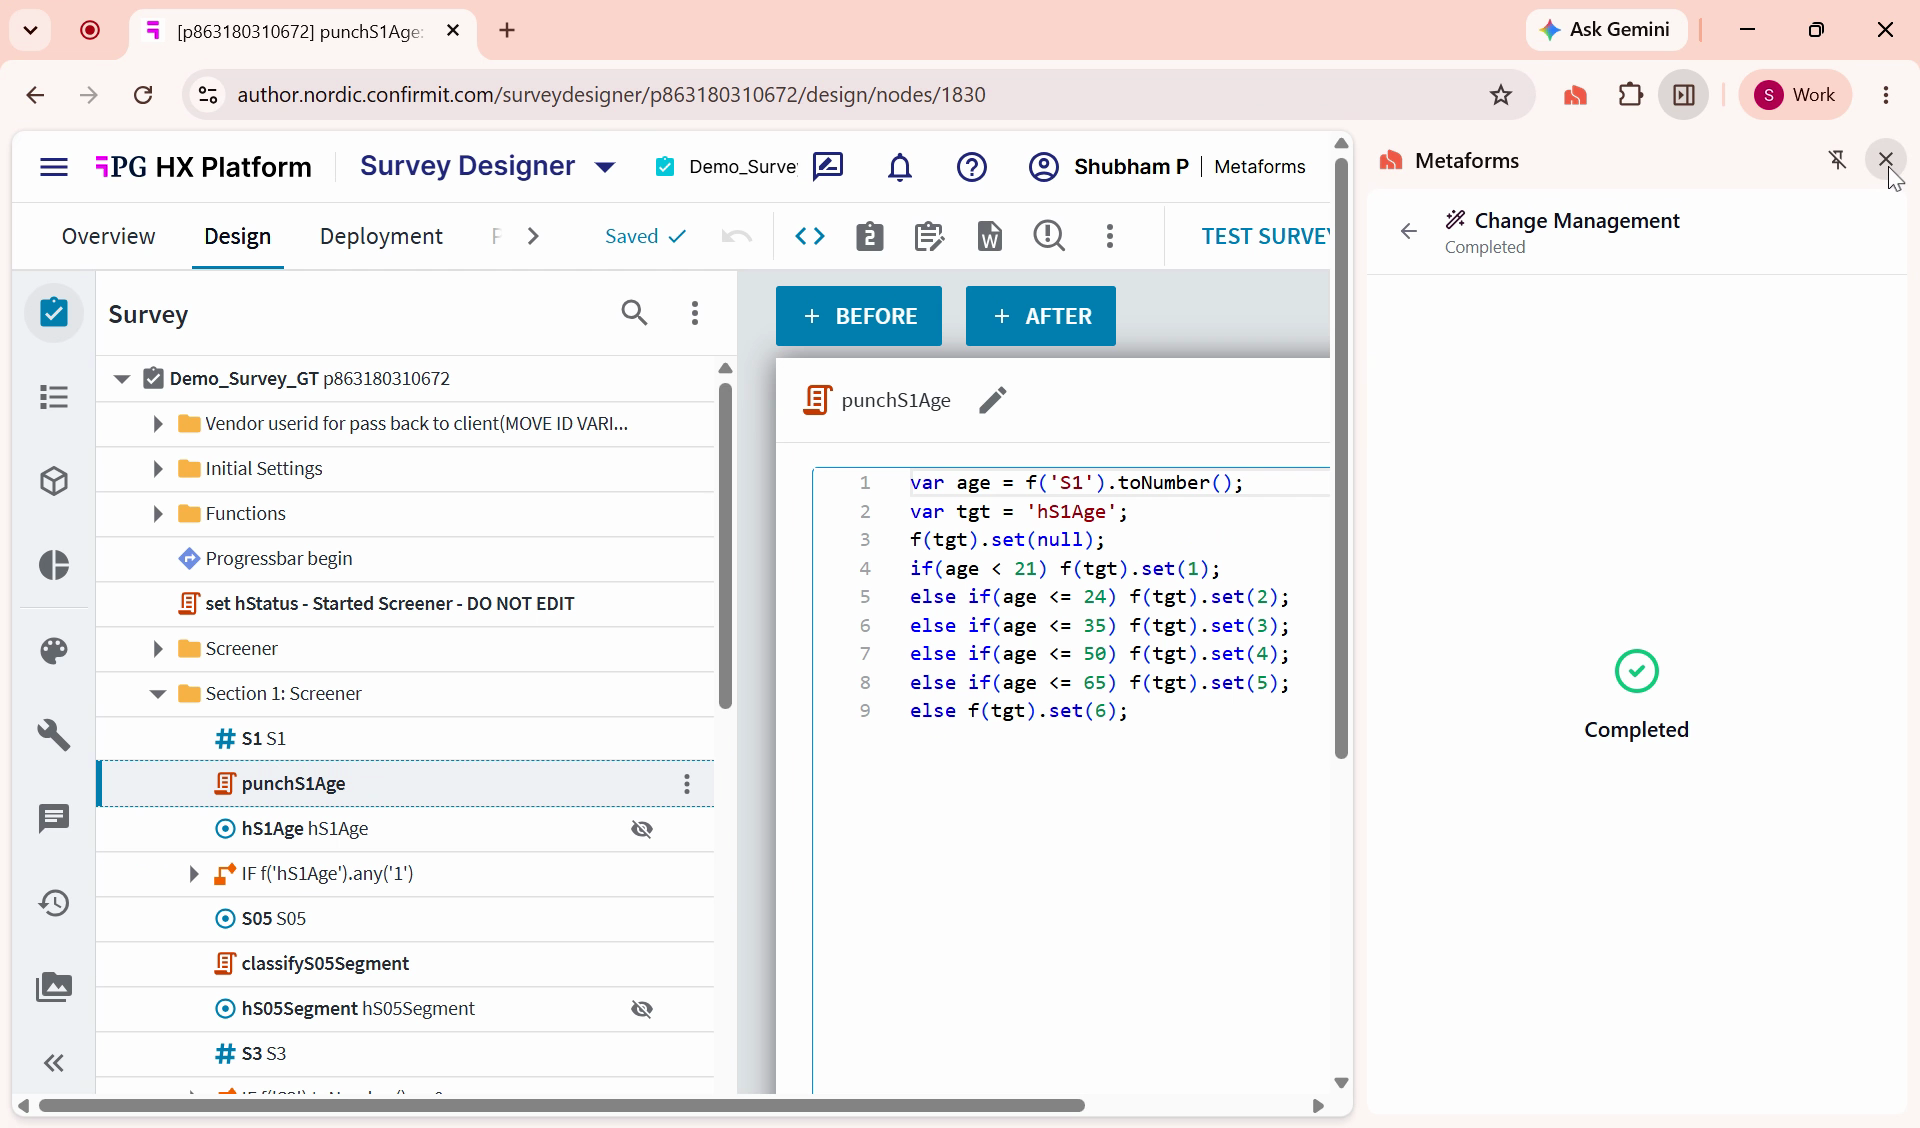Unpin the Metaforms side panel
The width and height of the screenshot is (1920, 1128).
pos(1837,160)
